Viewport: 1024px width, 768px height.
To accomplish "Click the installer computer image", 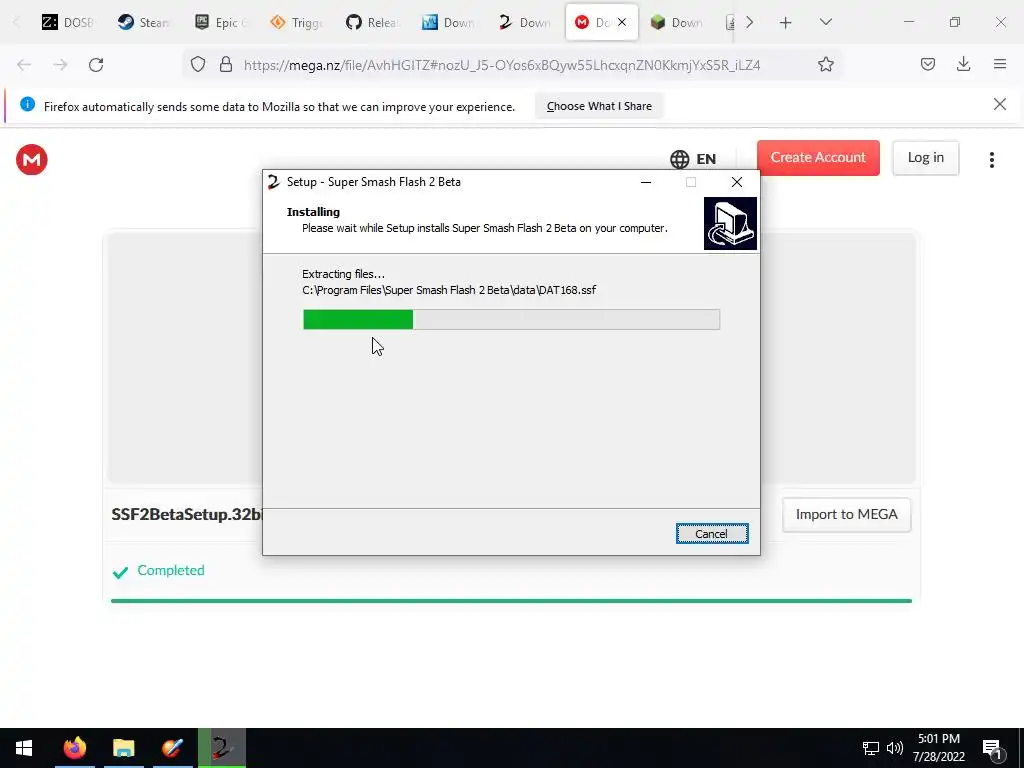I will click(730, 223).
